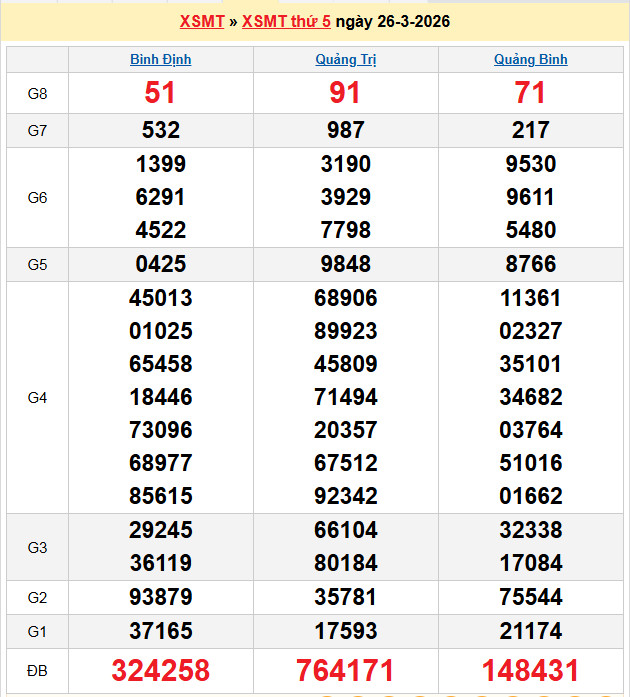
Task: Click the G2 number 35781
Action: pos(346,597)
